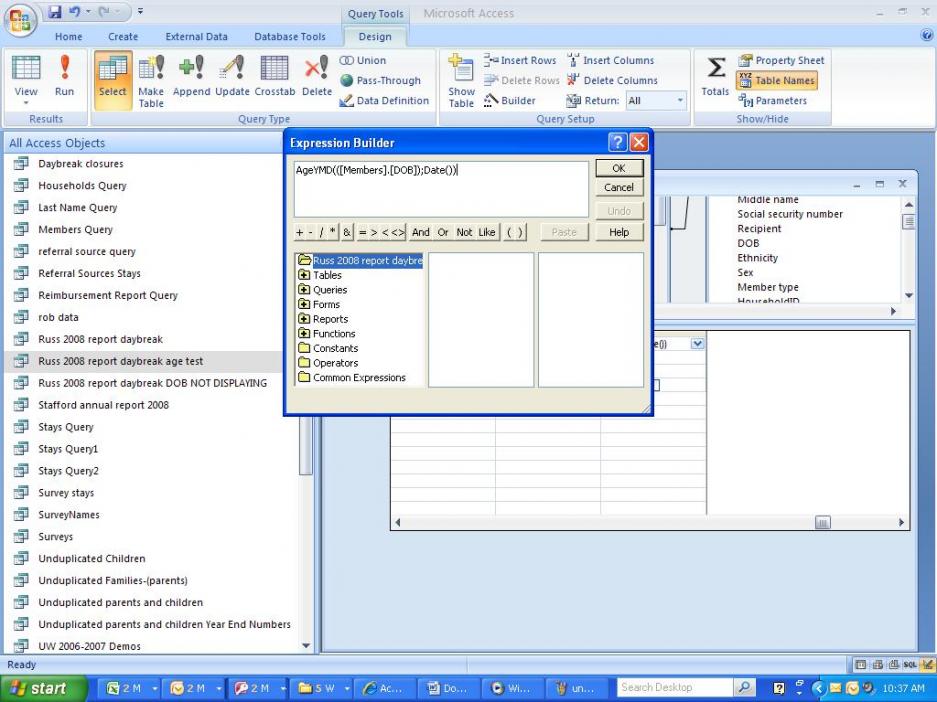Image resolution: width=937 pixels, height=702 pixels.
Task: Open the View datasheet icon
Action: pos(26,68)
